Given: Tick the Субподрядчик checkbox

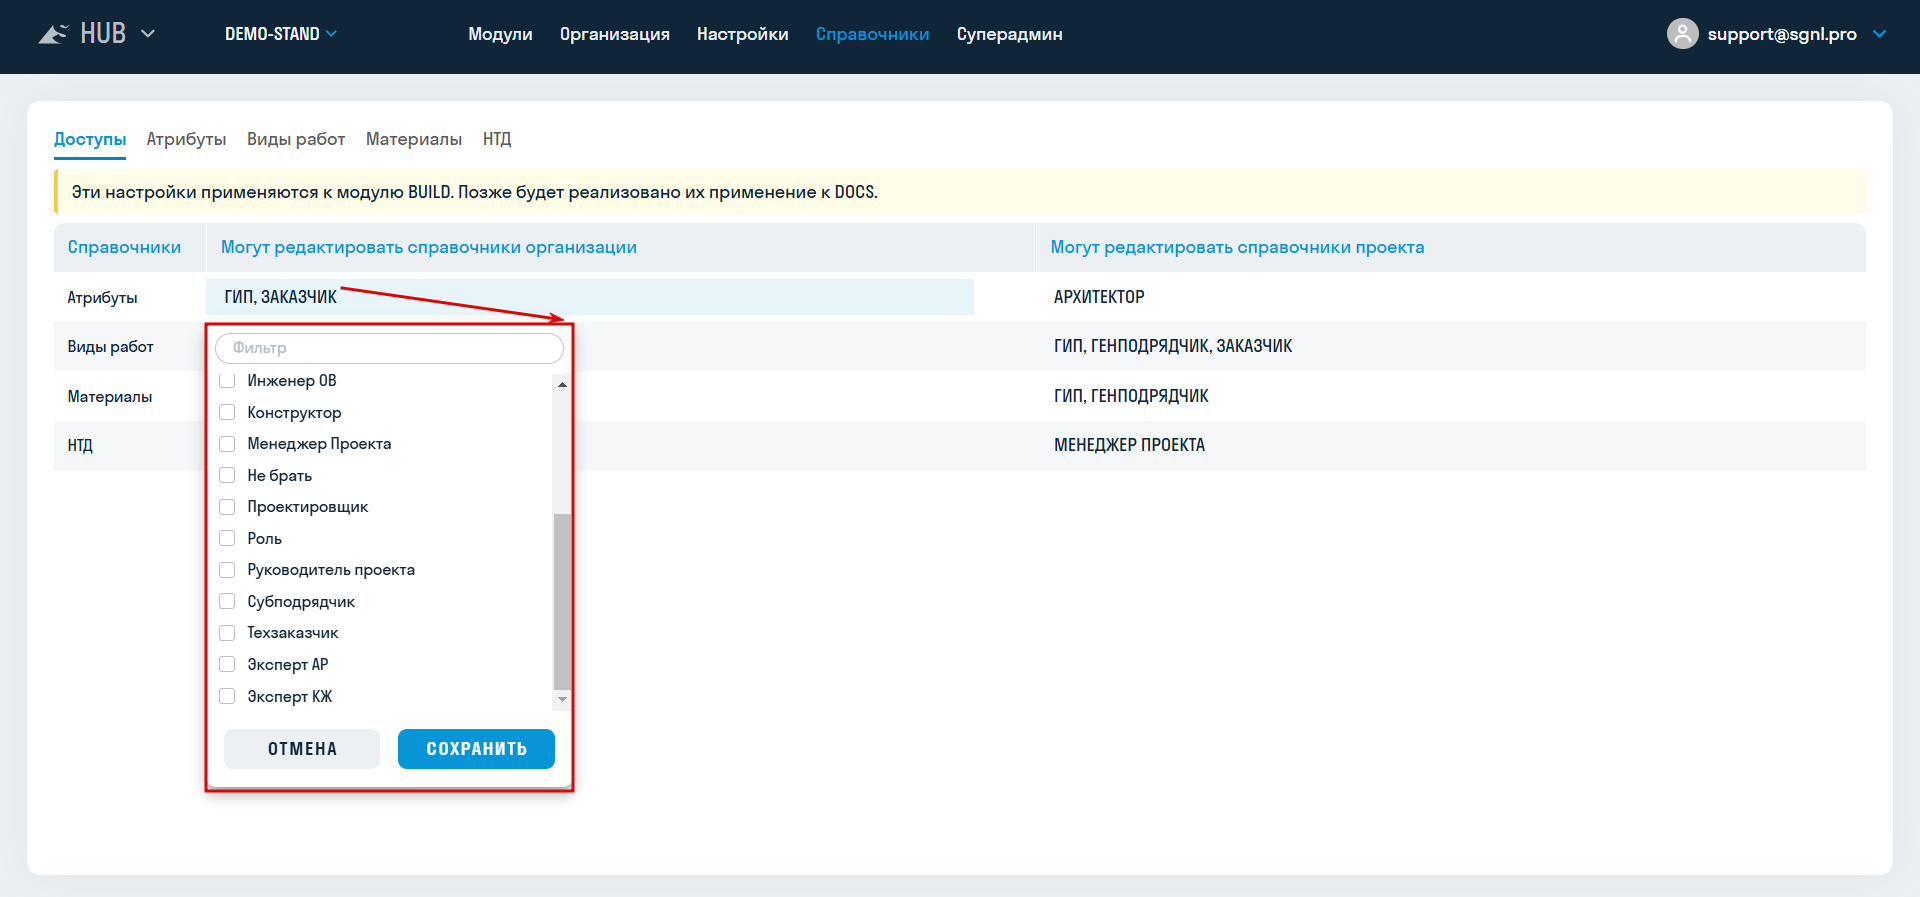Looking at the screenshot, I should click(x=227, y=601).
